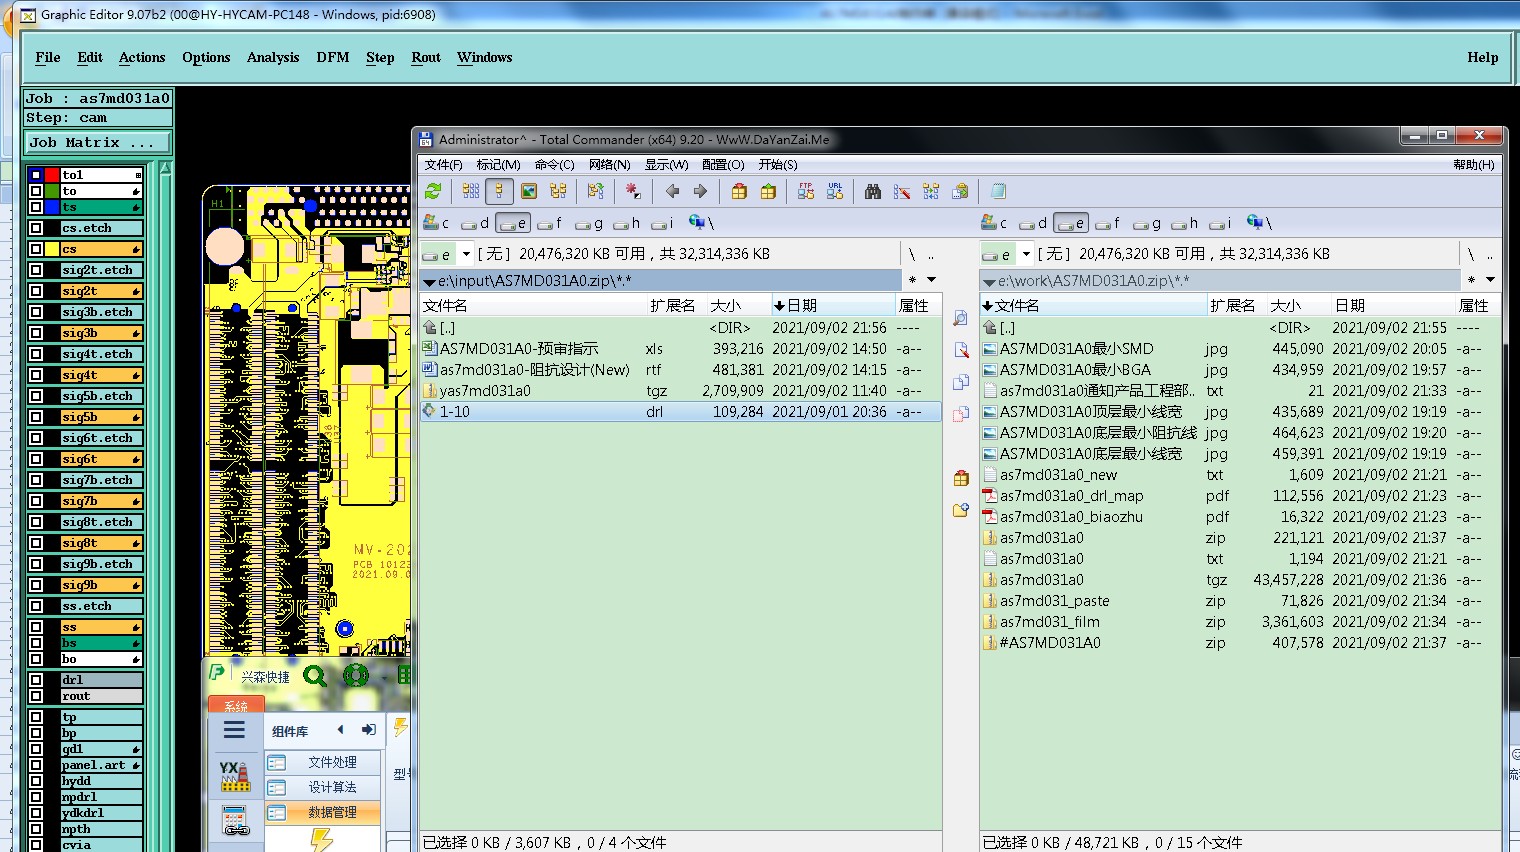Click the binoculars search files icon
Viewport: 1520px width, 852px height.
pyautogui.click(x=873, y=191)
